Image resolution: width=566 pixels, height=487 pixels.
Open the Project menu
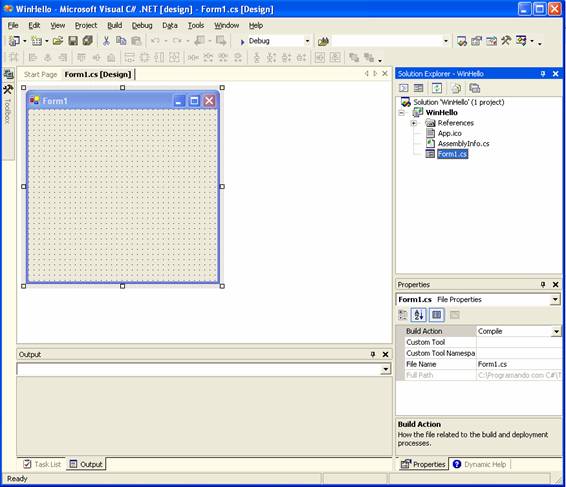[x=86, y=25]
